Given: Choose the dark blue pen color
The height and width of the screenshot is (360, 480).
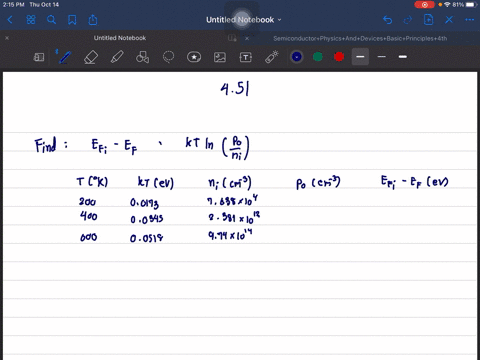Looking at the screenshot, I should coord(297,57).
